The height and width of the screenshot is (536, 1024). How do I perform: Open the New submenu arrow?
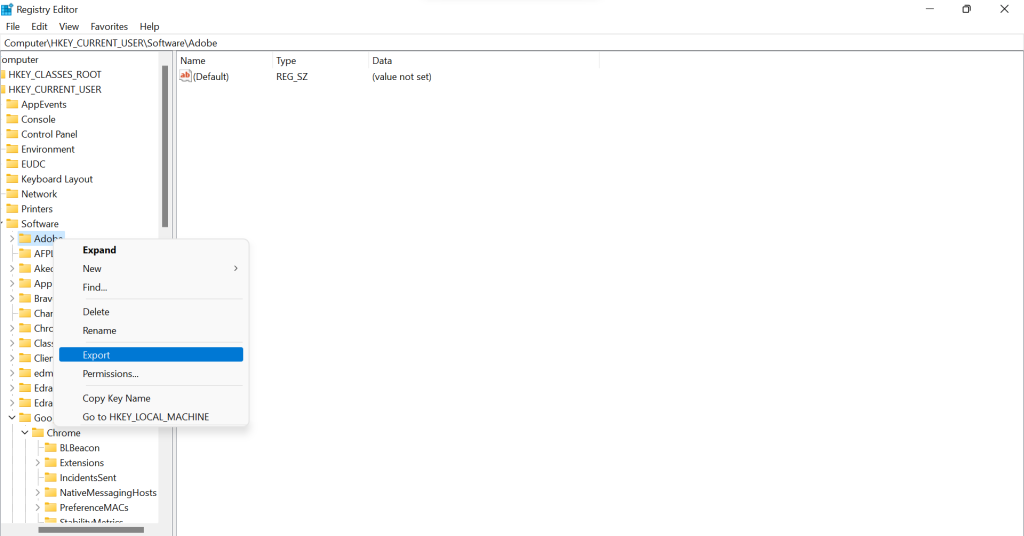point(236,268)
